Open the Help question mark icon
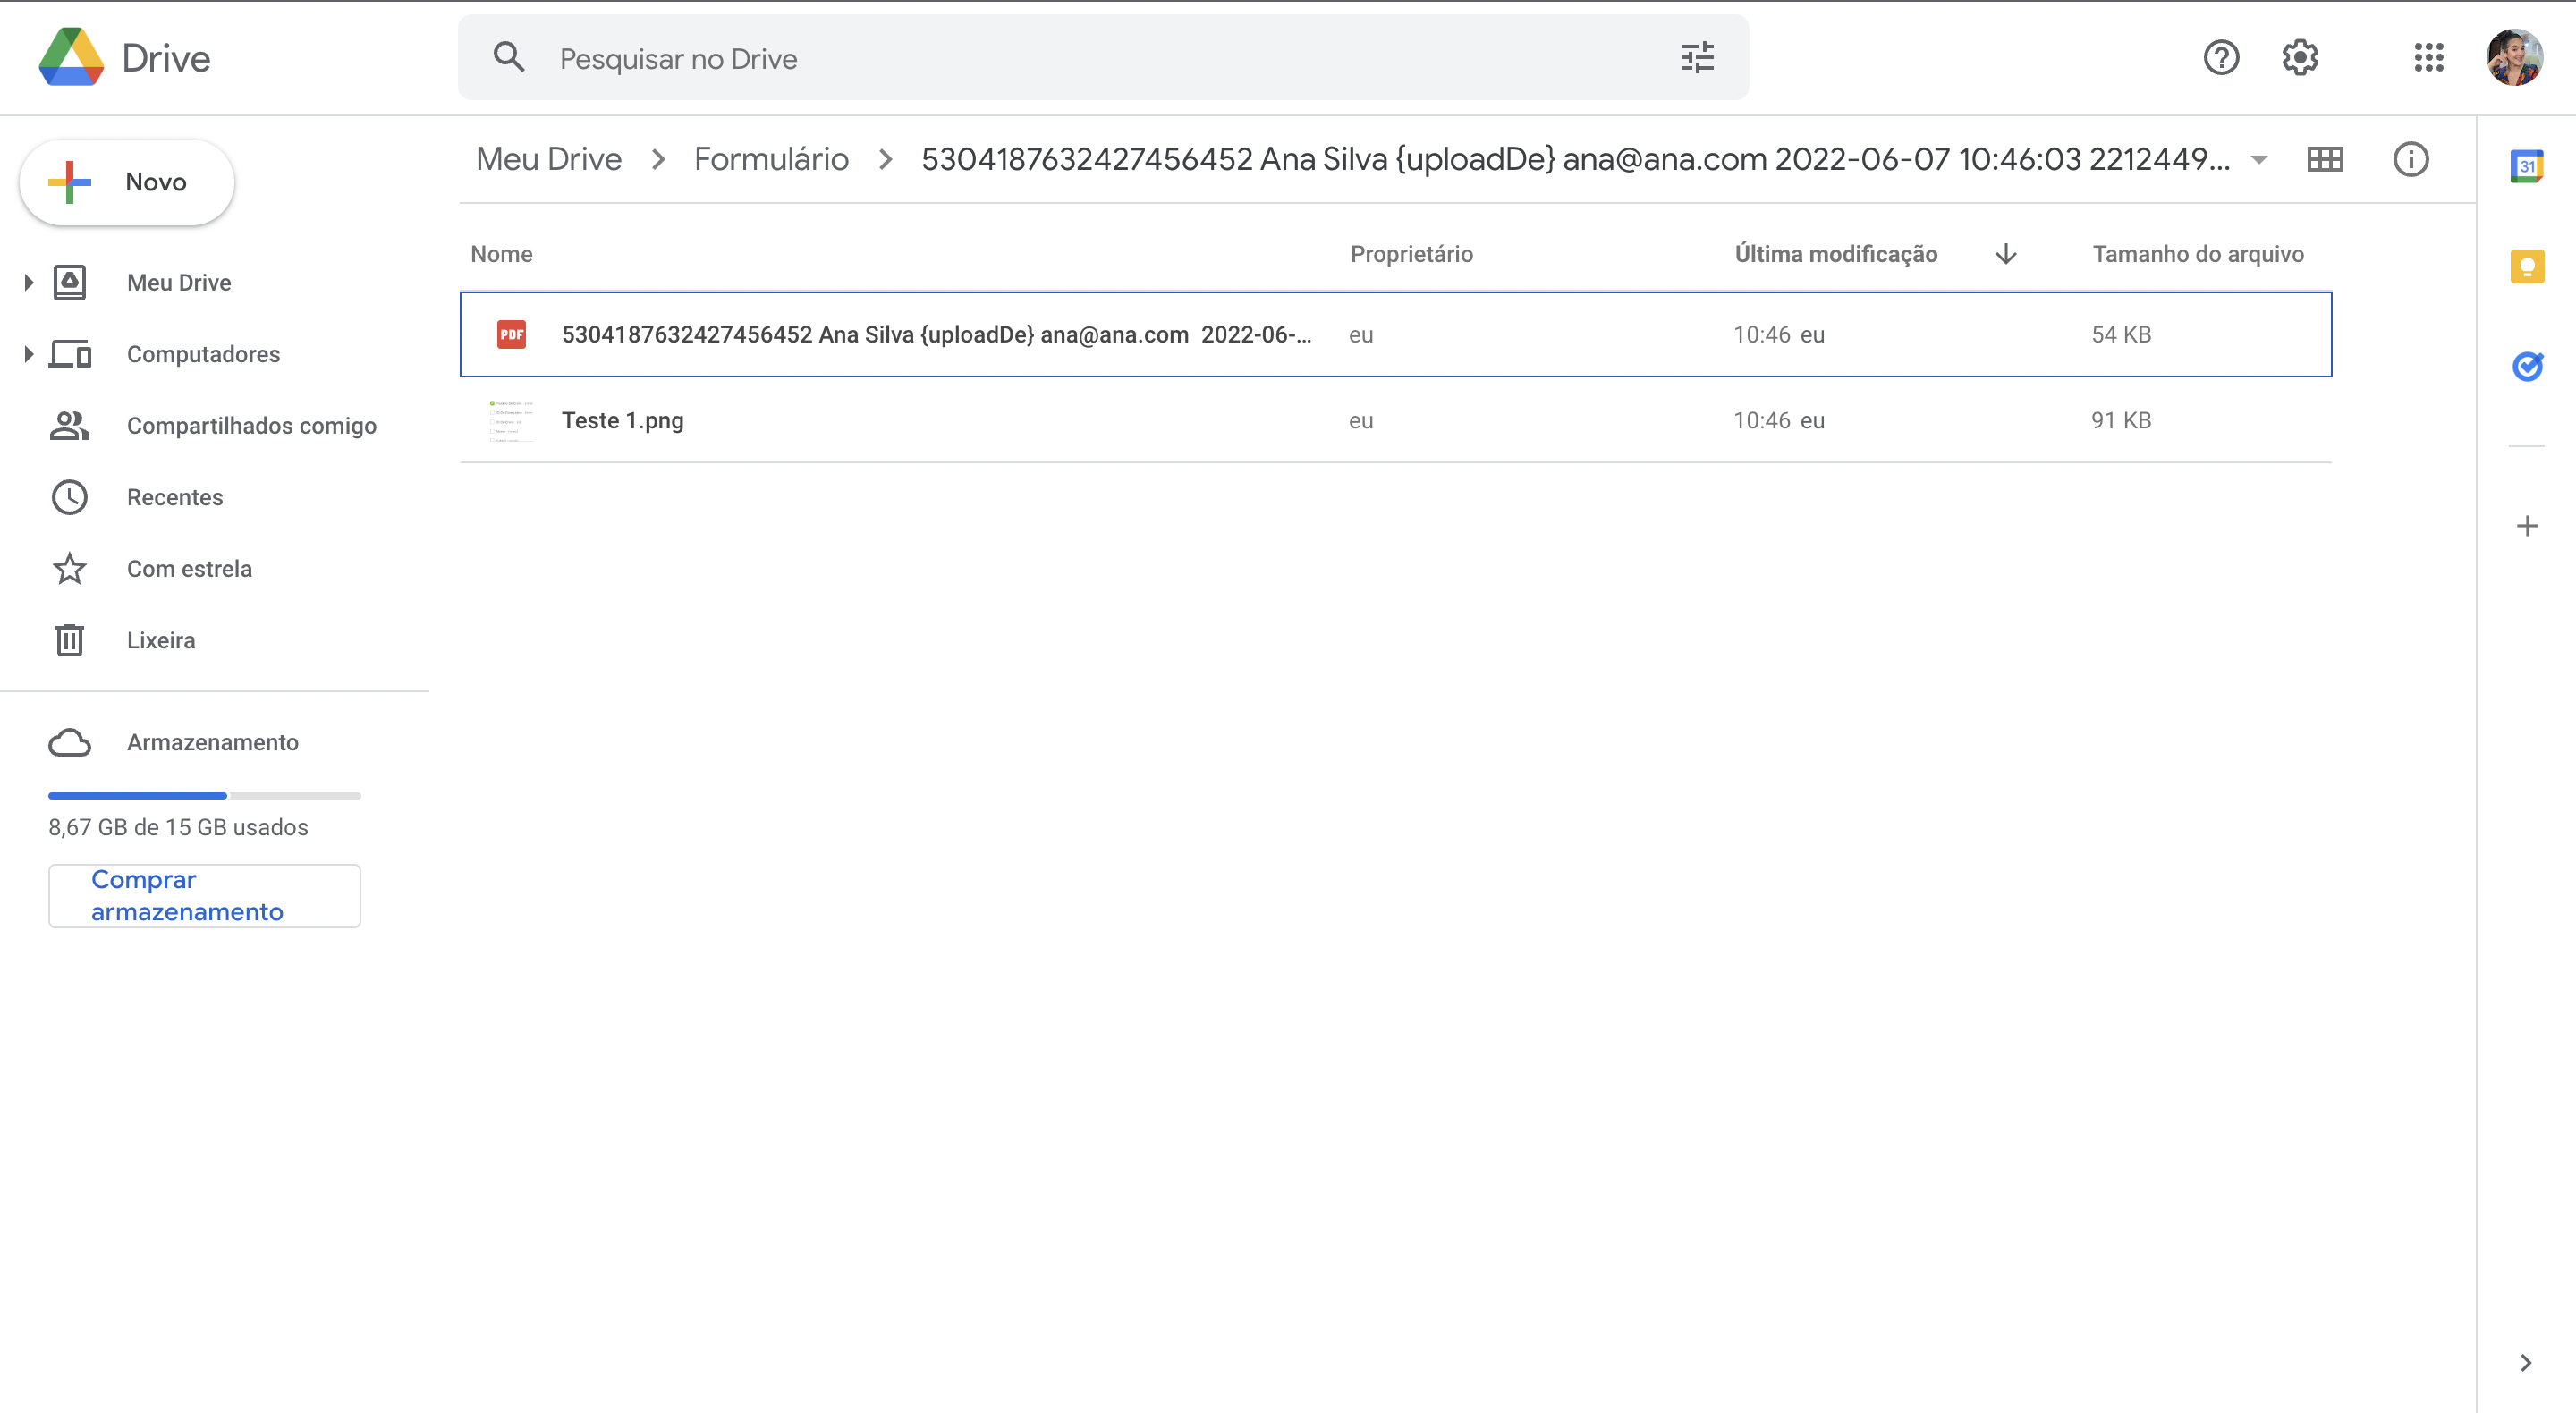Viewport: 2576px width, 1413px height. coord(2221,58)
